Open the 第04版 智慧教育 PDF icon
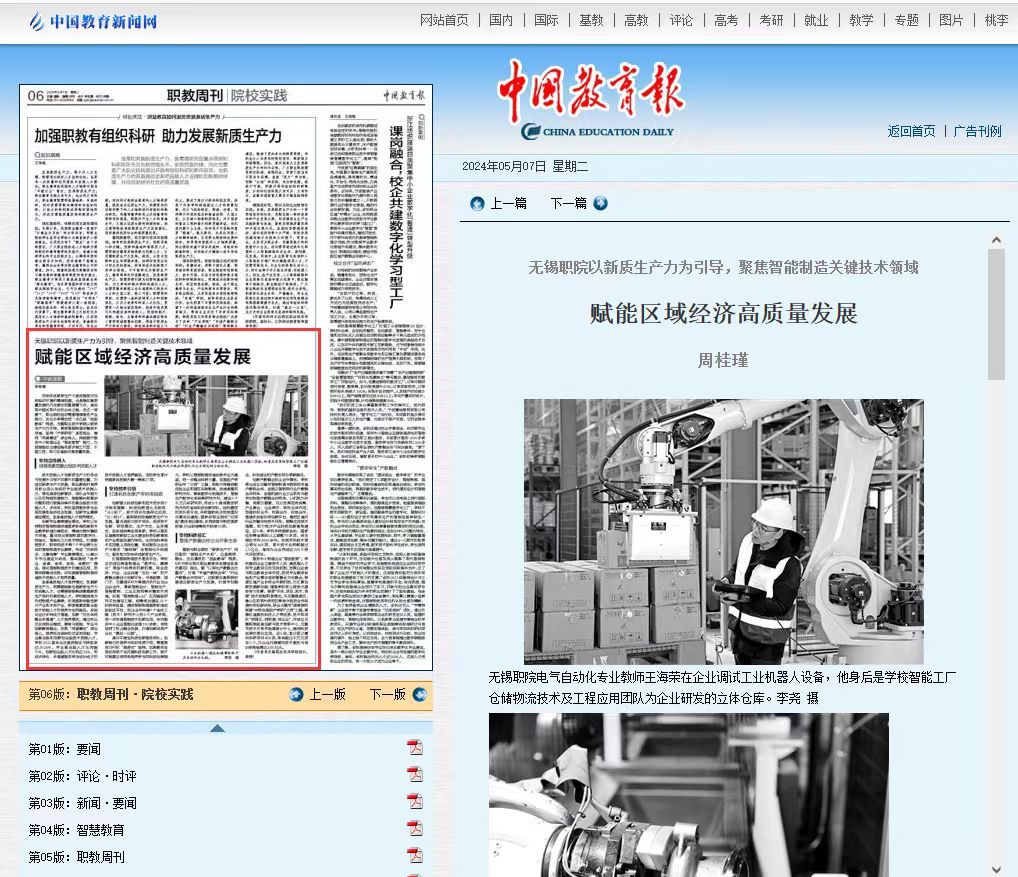Viewport: 1018px width, 877px height. click(414, 829)
